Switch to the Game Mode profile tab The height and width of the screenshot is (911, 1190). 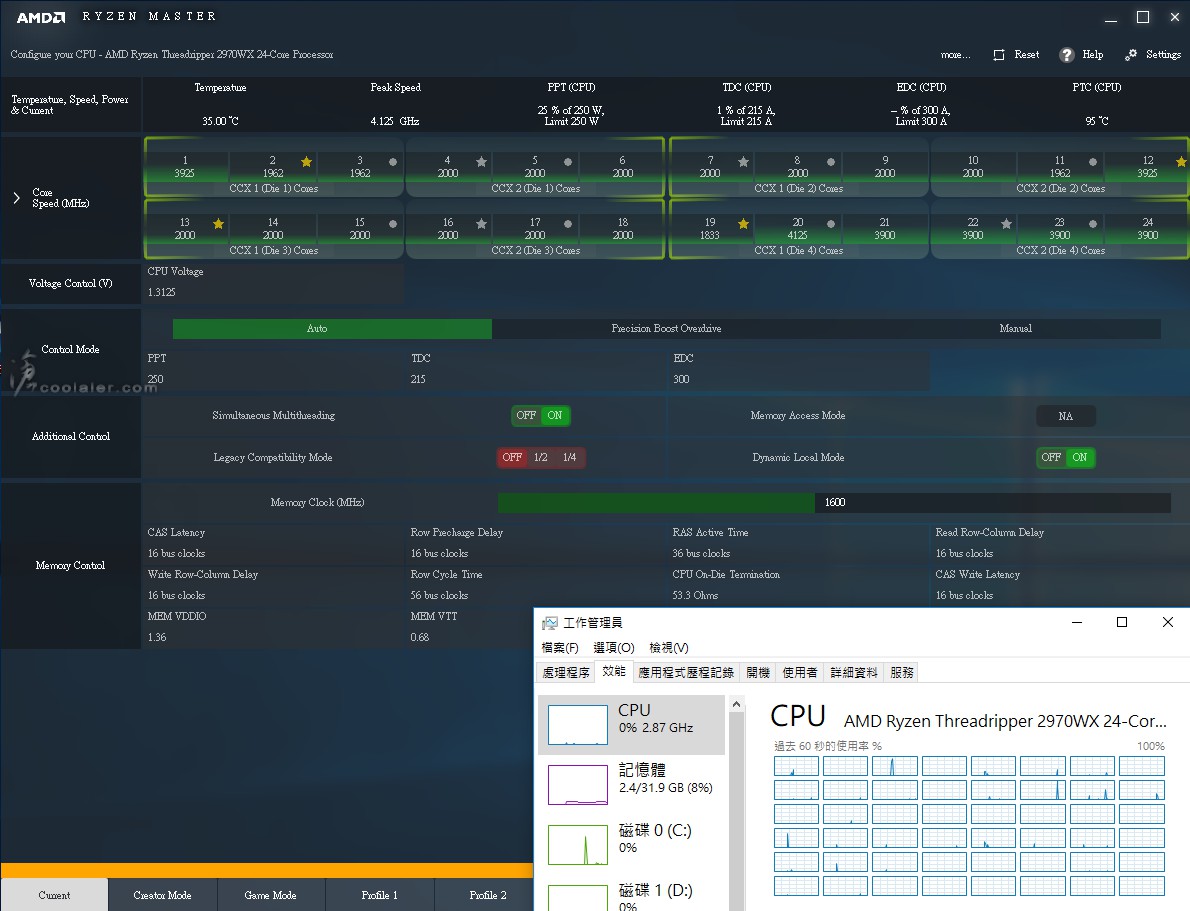(x=270, y=895)
